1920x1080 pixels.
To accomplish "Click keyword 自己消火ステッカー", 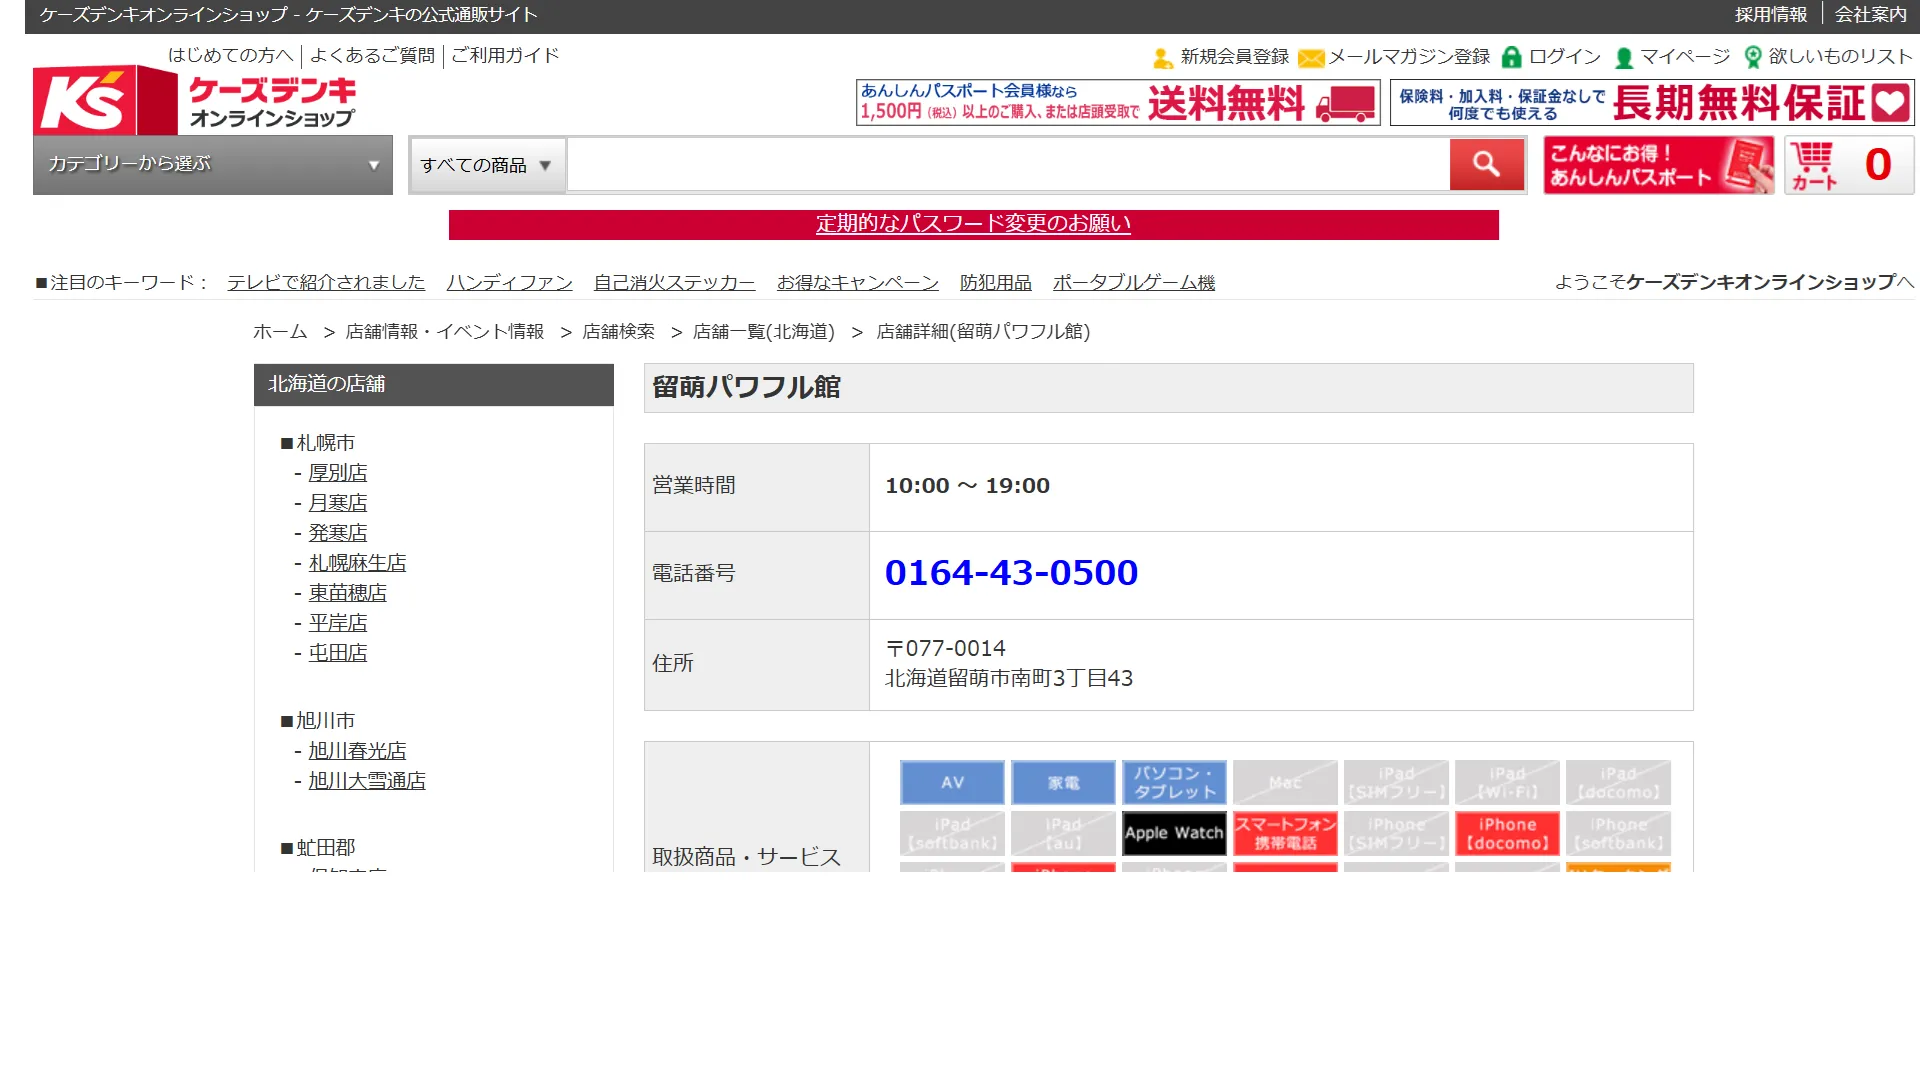I will click(674, 283).
